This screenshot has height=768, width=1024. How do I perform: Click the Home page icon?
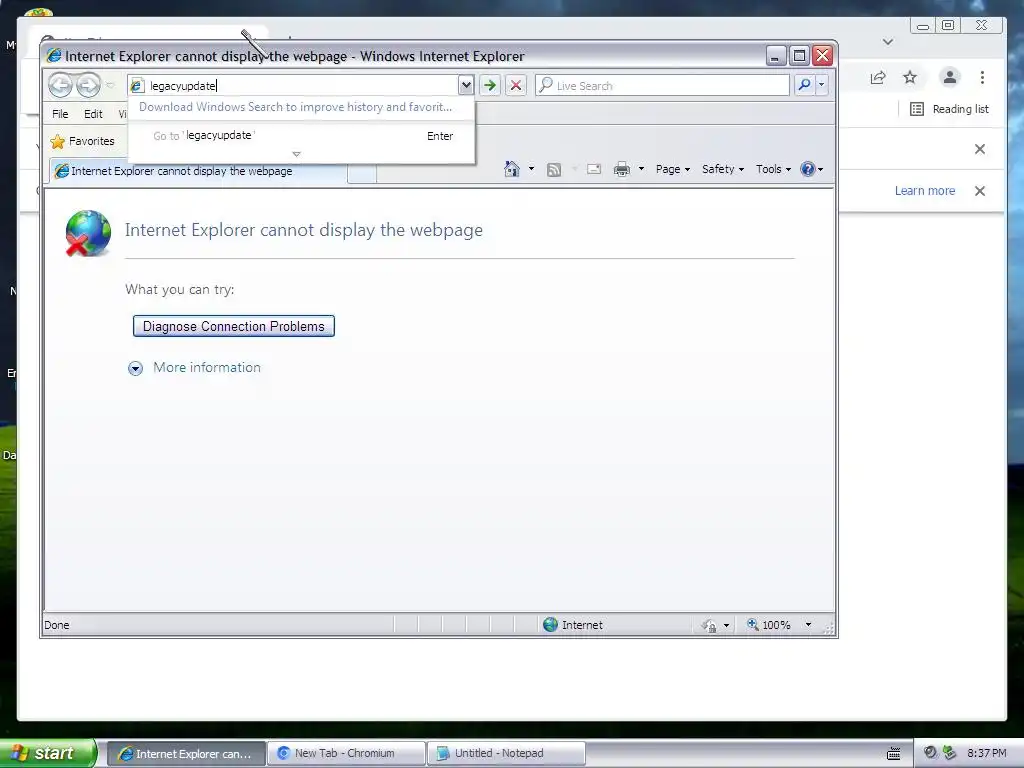pos(511,169)
